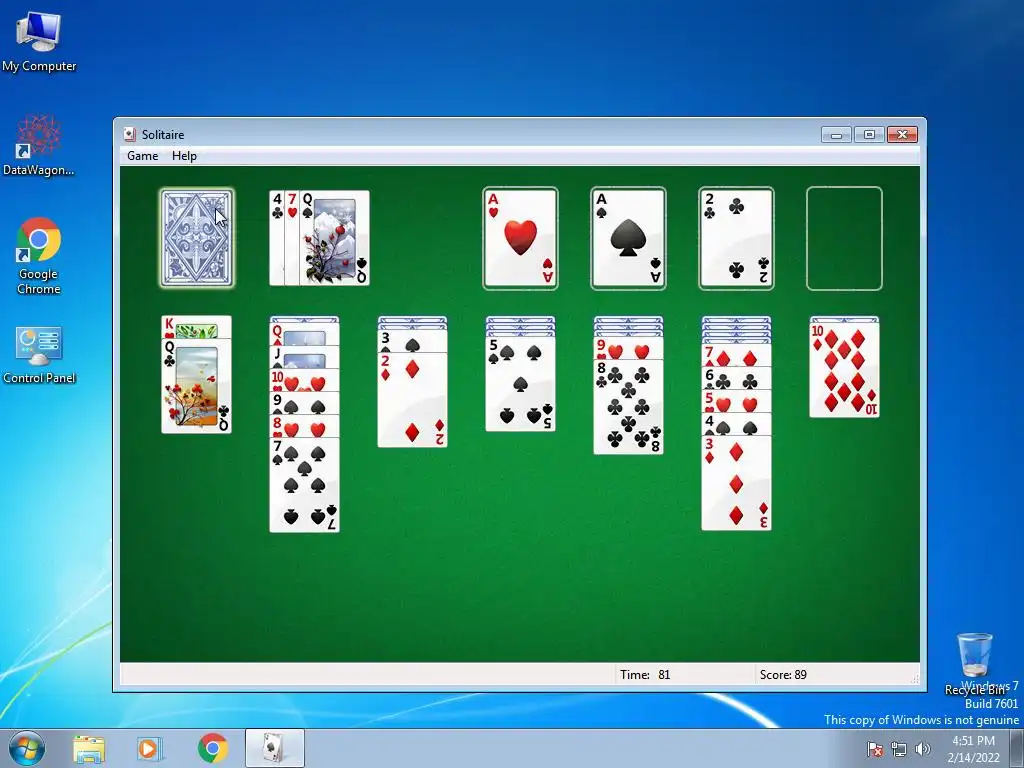Open network tray icon

[x=899, y=749]
